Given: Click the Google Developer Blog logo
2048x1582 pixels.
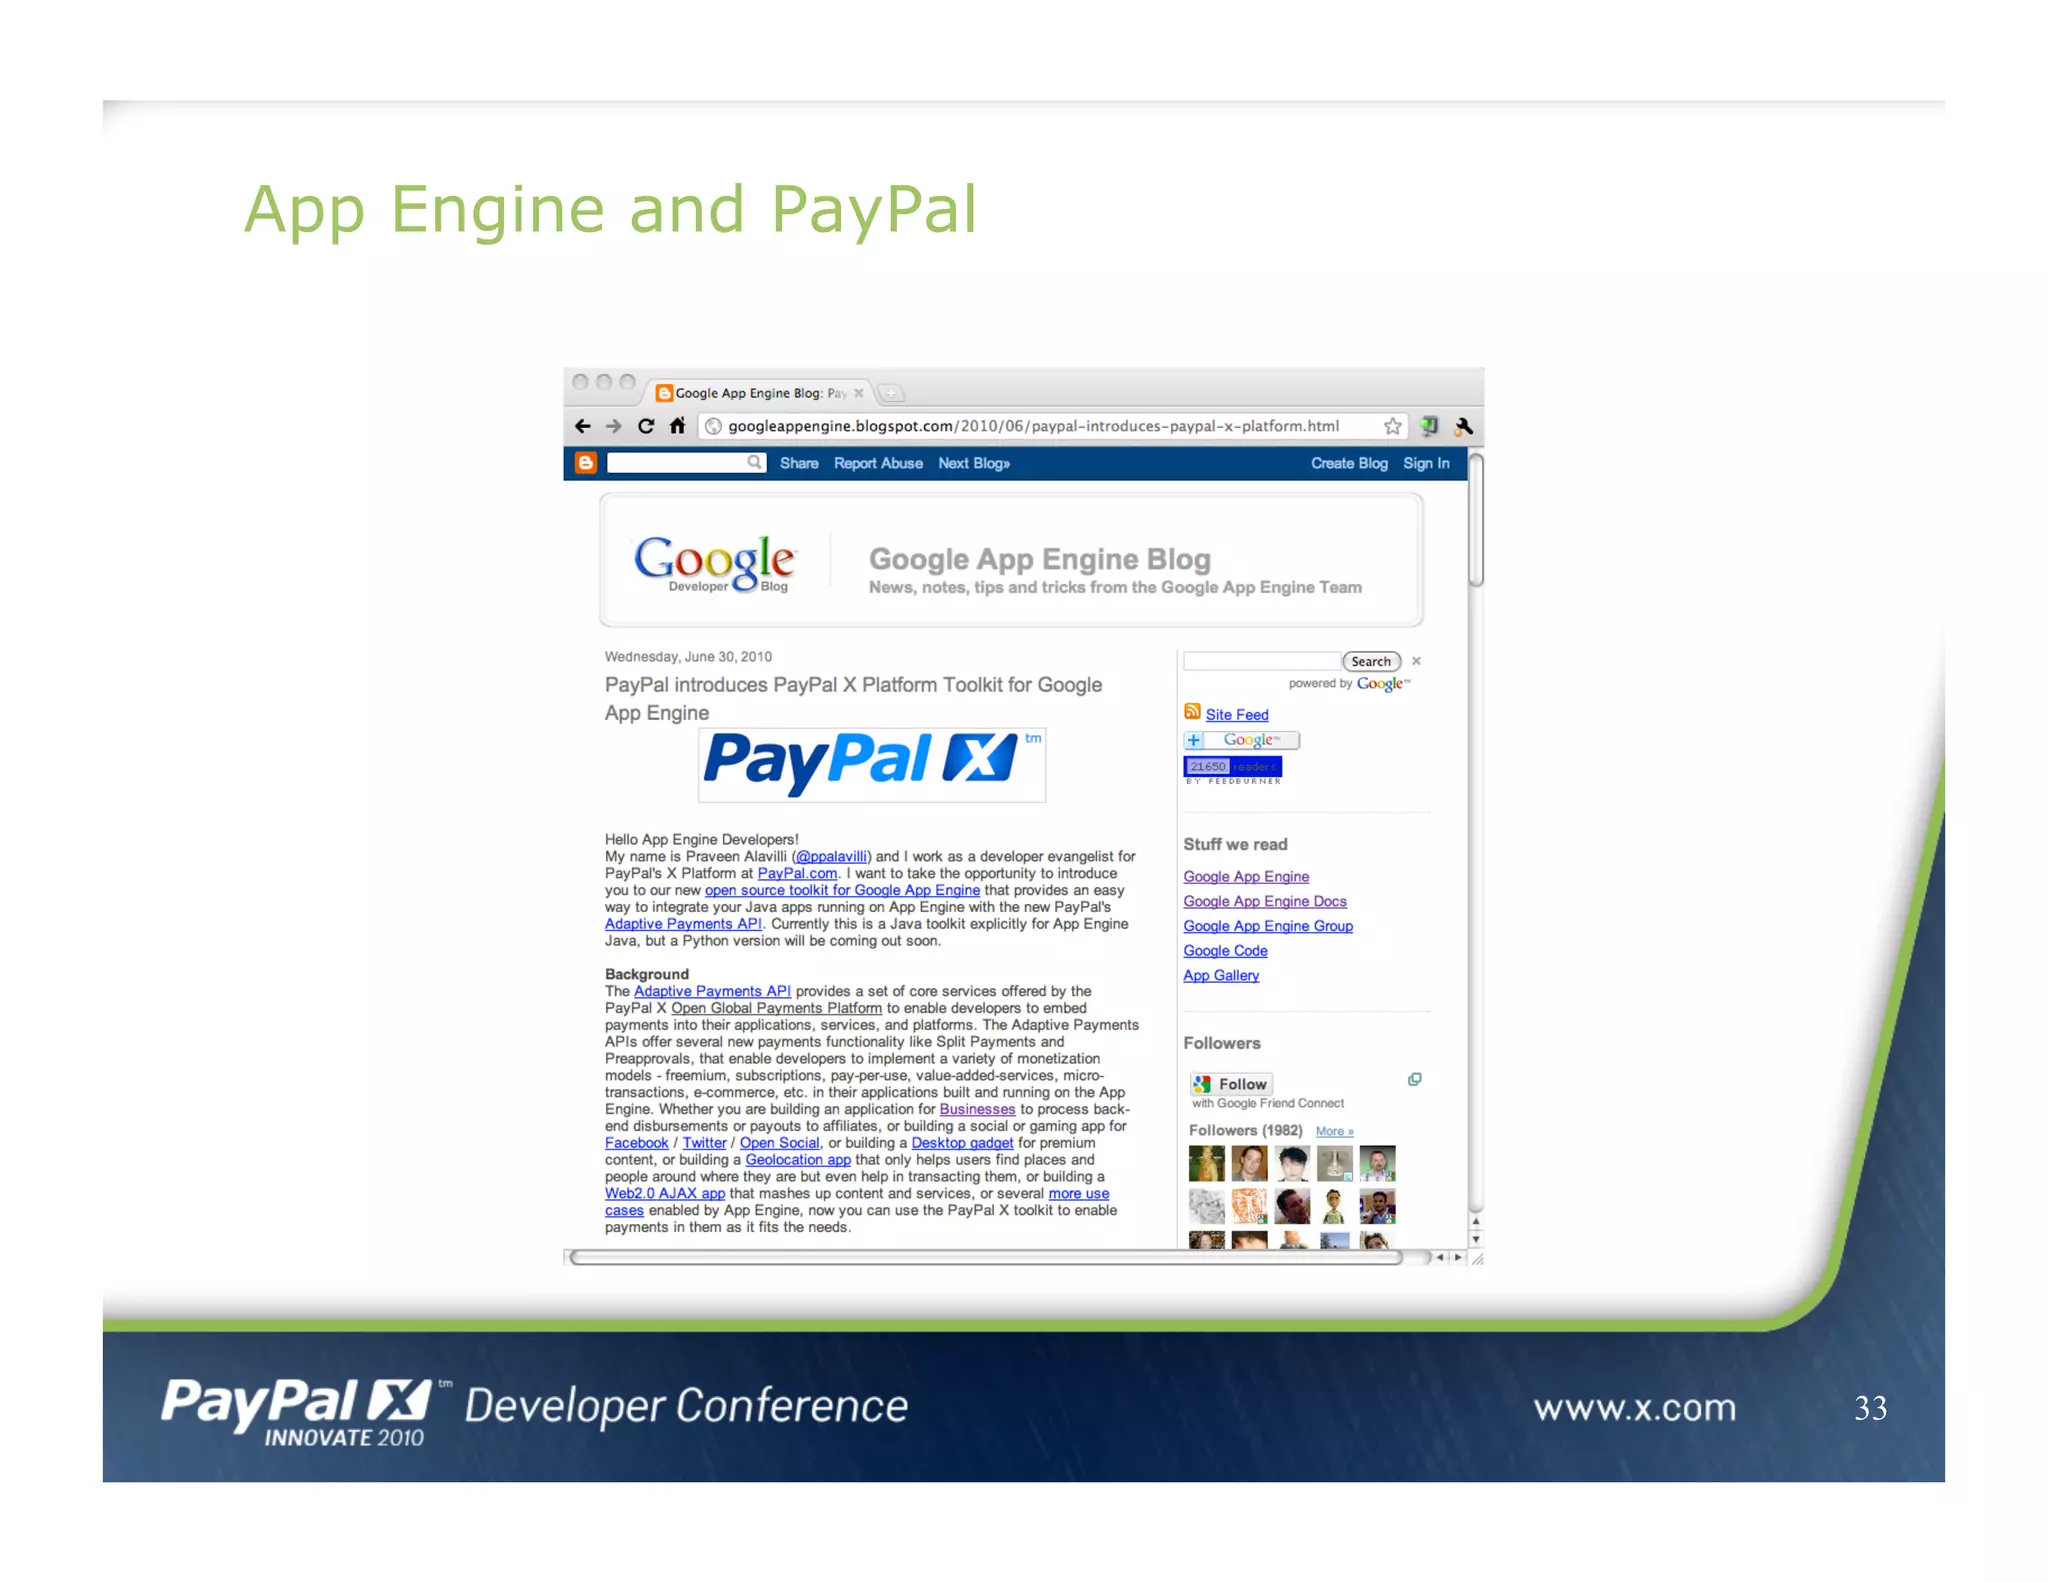Looking at the screenshot, I should (714, 563).
